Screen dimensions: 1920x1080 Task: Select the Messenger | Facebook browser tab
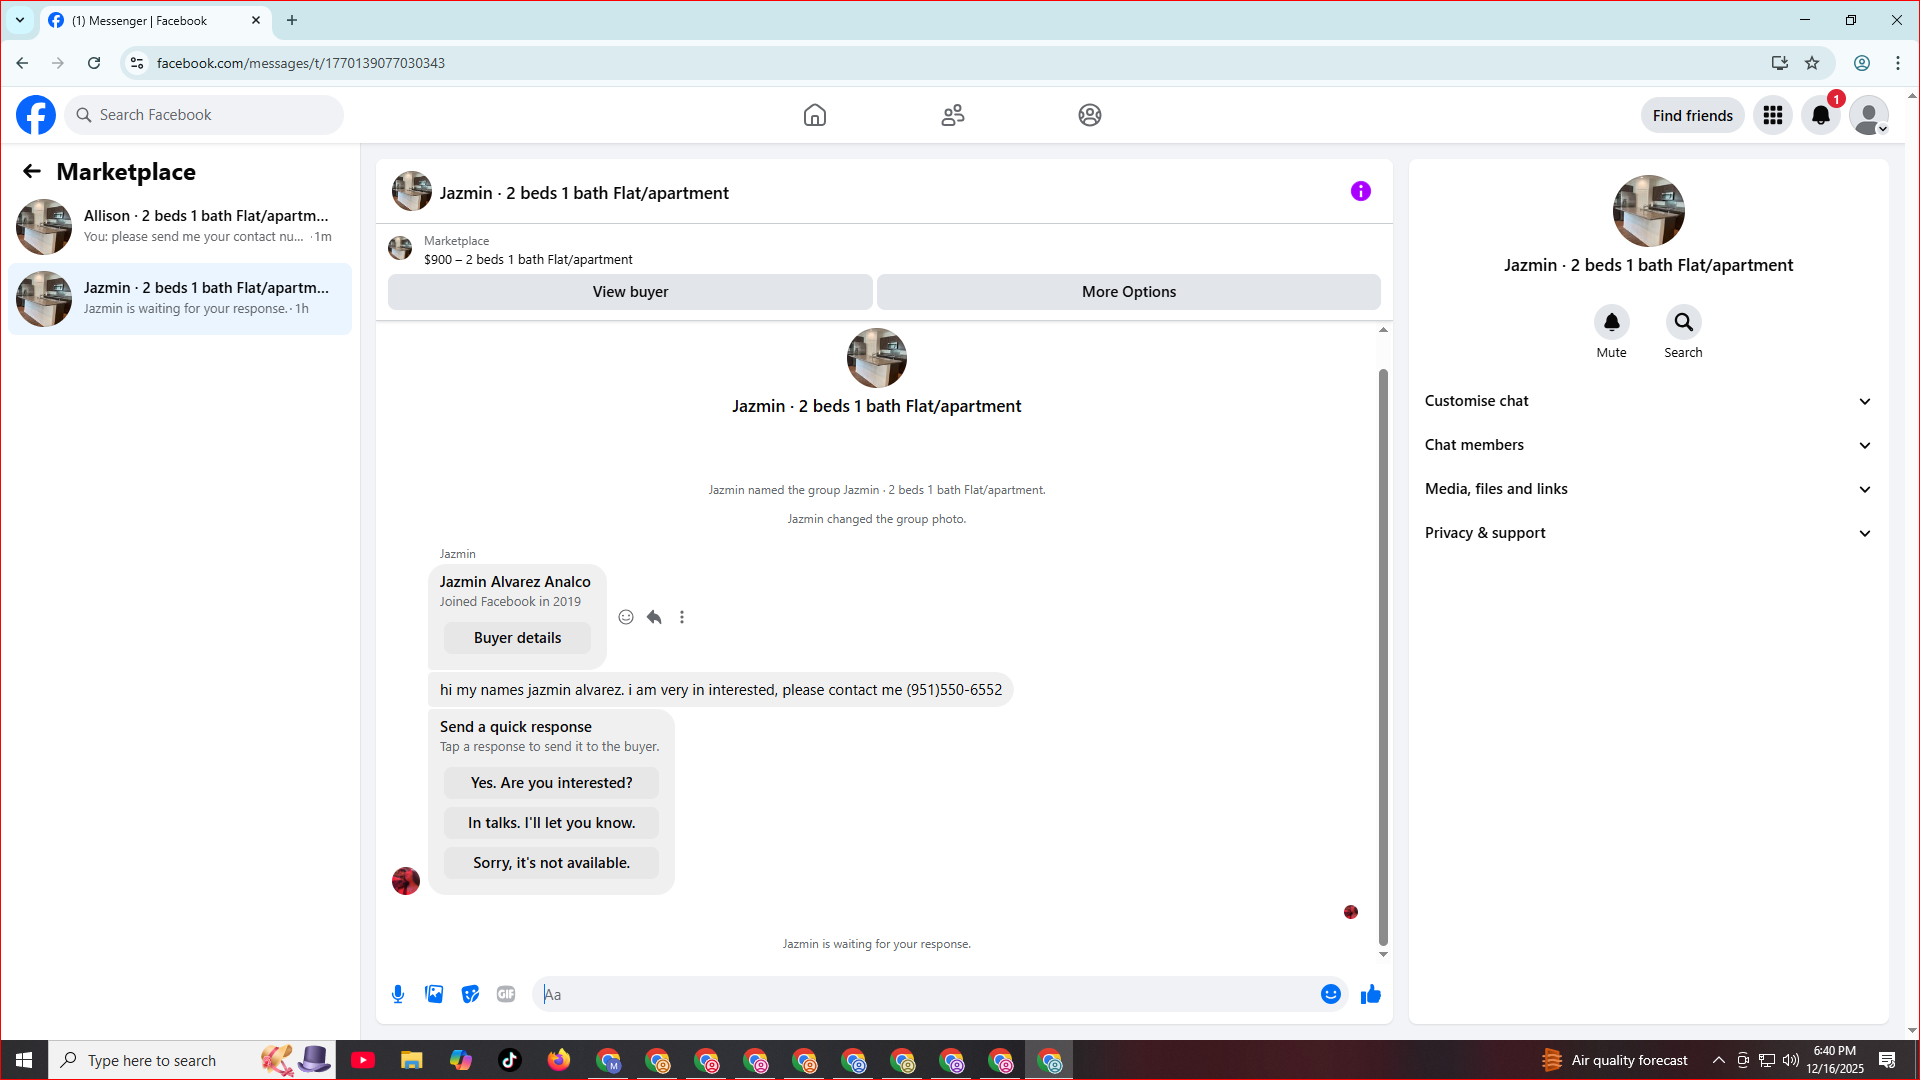155,20
